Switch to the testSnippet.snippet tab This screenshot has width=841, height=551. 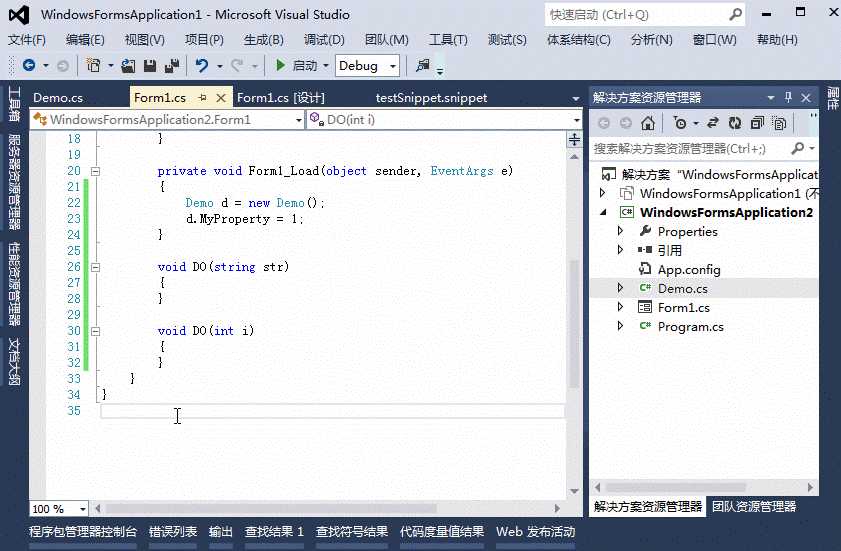tap(431, 98)
